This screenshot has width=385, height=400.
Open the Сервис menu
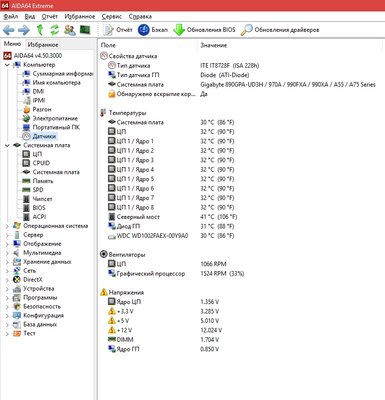pos(112,16)
